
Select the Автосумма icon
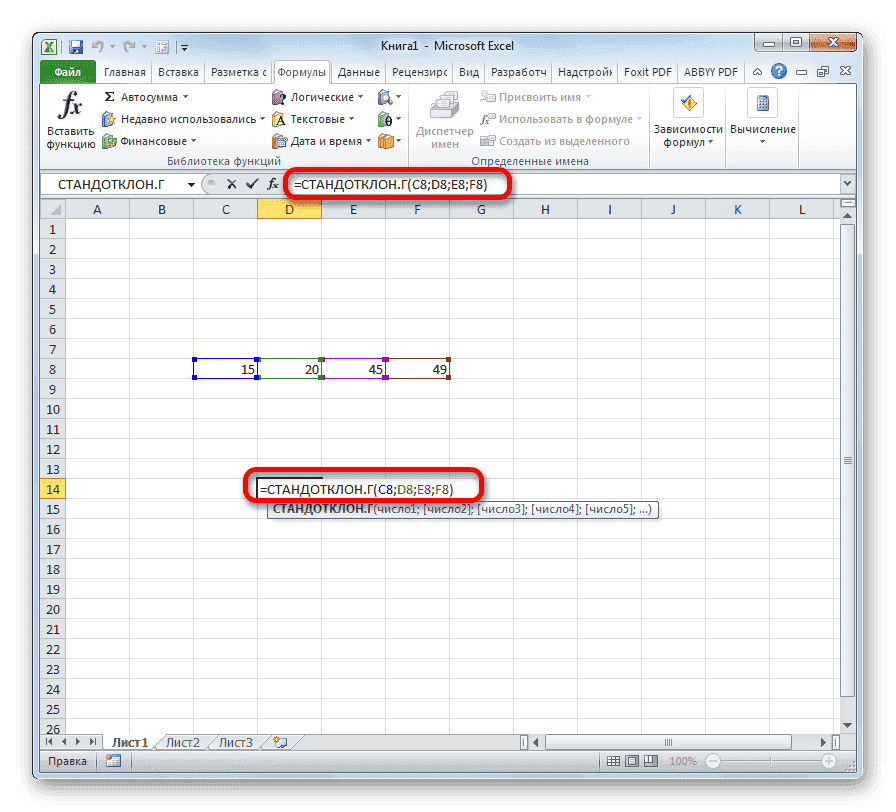(107, 96)
